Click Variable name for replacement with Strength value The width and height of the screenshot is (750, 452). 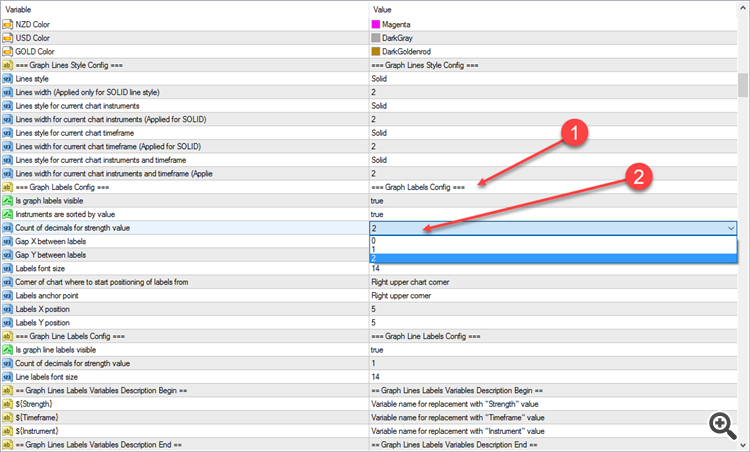pos(455,404)
